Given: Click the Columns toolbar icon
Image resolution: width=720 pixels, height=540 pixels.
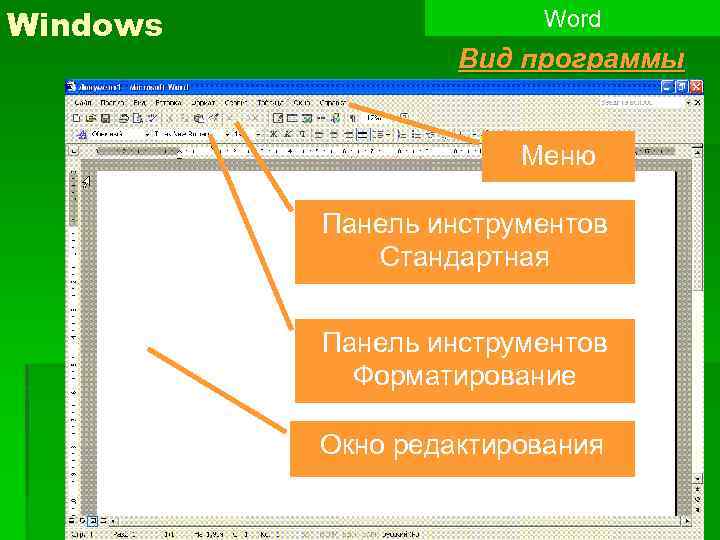Looking at the screenshot, I should coord(321,118).
